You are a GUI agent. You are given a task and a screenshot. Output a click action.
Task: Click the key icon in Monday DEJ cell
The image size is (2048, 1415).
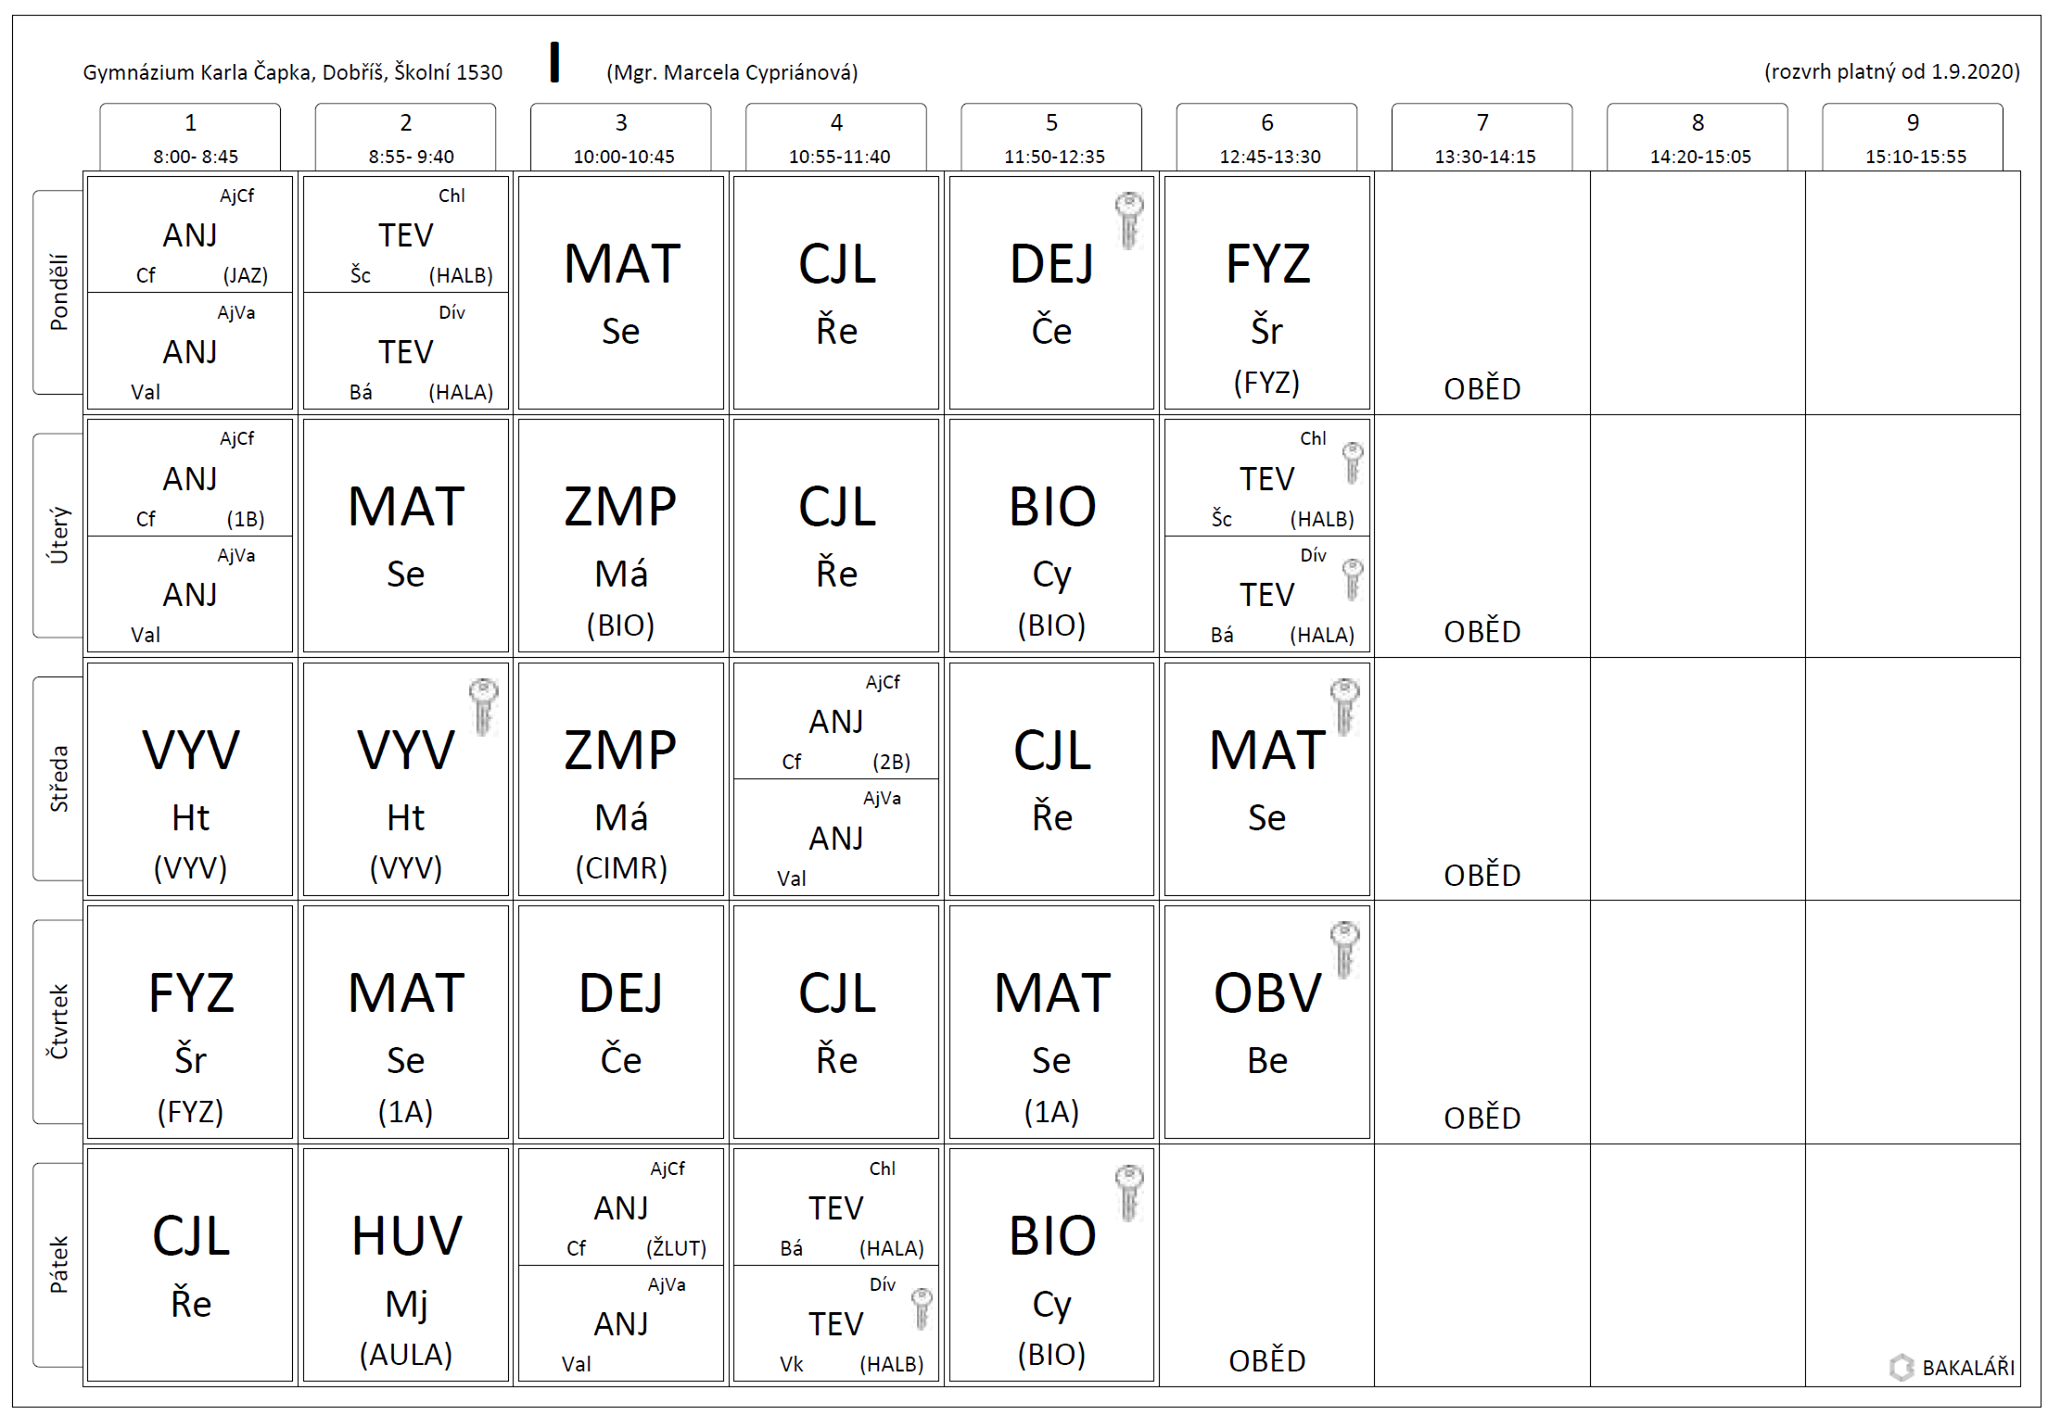pyautogui.click(x=1128, y=219)
